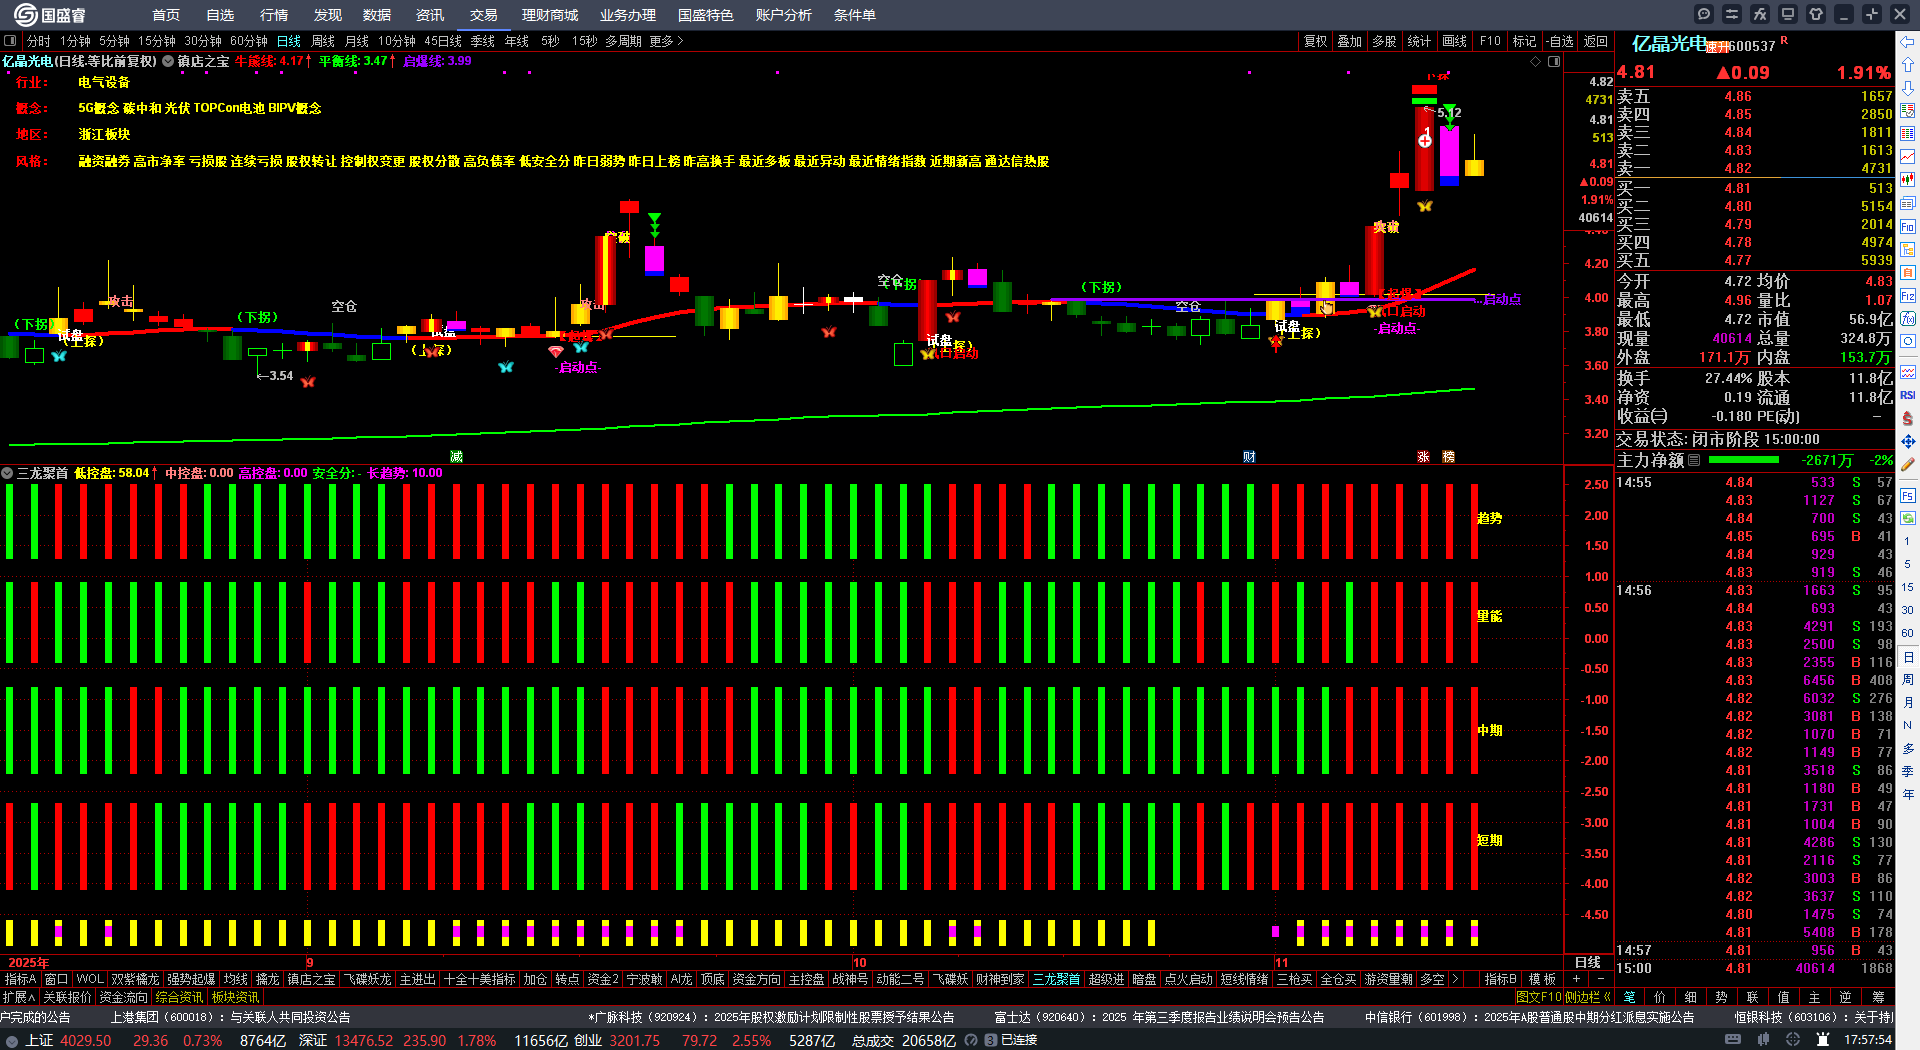Click the diamond icon above the price axis
This screenshot has width=1920, height=1050.
coord(1536,61)
